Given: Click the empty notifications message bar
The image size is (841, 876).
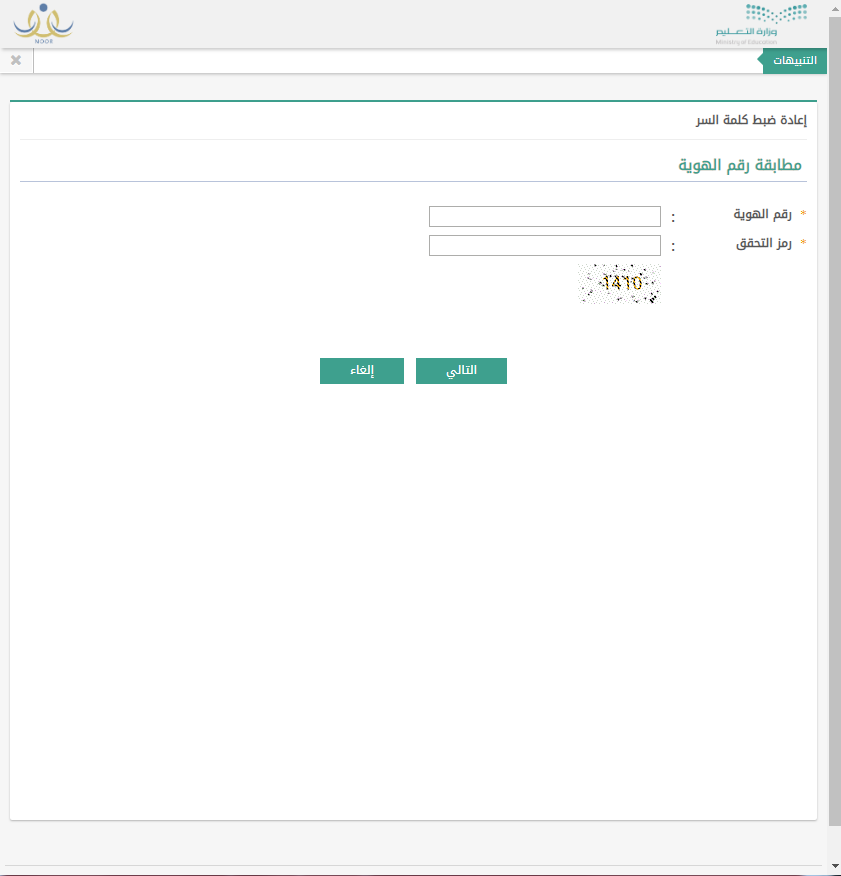Looking at the screenshot, I should pyautogui.click(x=400, y=61).
